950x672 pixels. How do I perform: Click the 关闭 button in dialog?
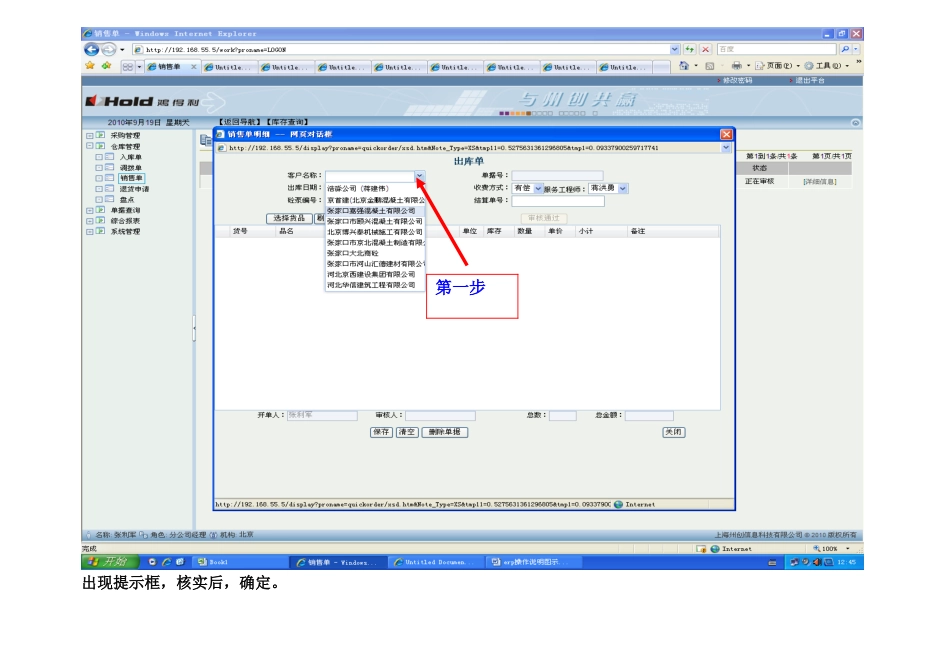[673, 432]
